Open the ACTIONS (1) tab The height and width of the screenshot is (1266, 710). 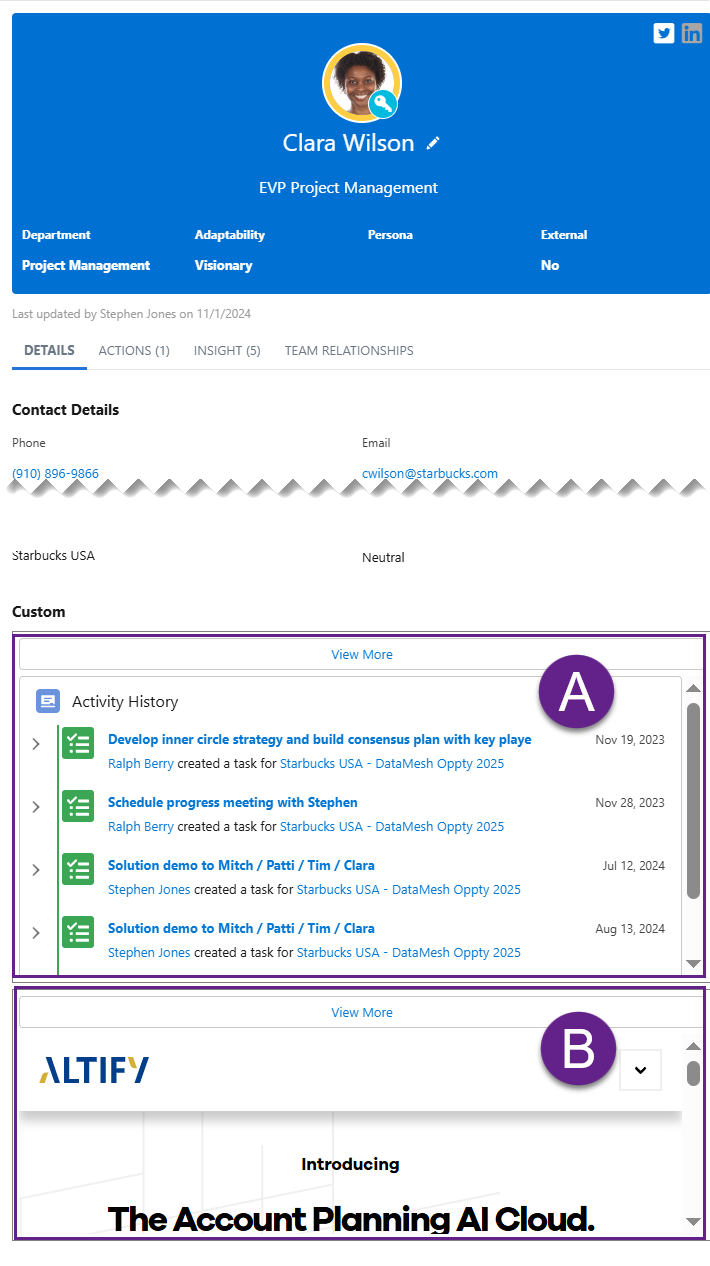(134, 351)
